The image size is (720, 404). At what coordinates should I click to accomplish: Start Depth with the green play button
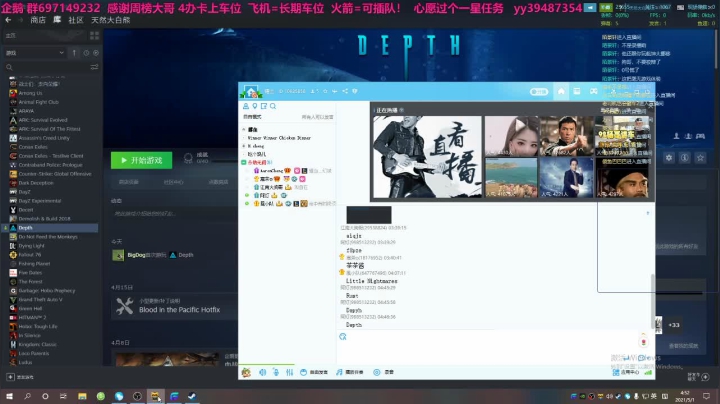click(x=141, y=160)
